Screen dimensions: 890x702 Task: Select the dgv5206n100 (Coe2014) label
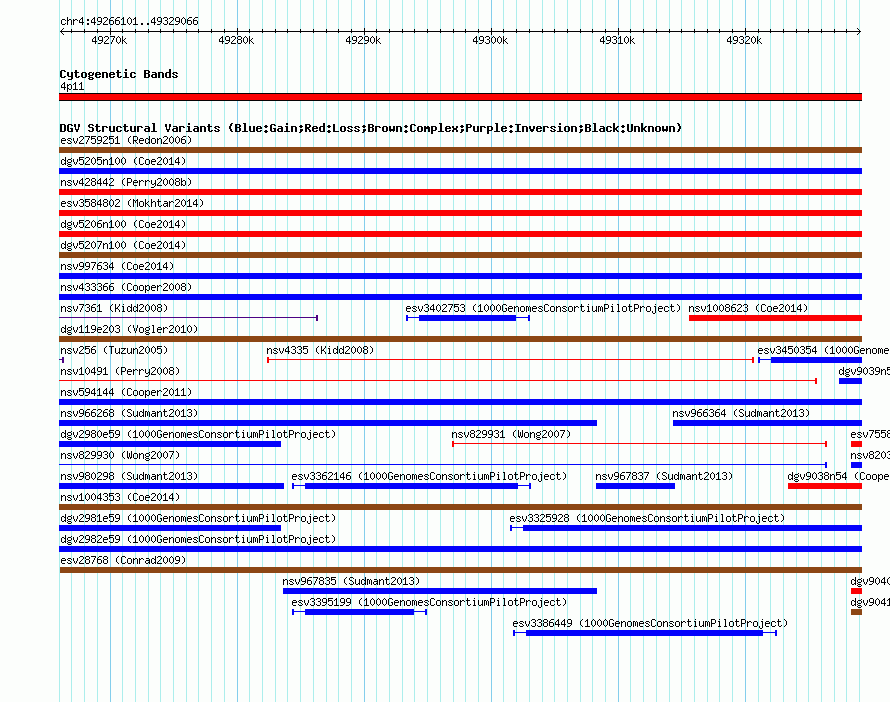point(123,224)
